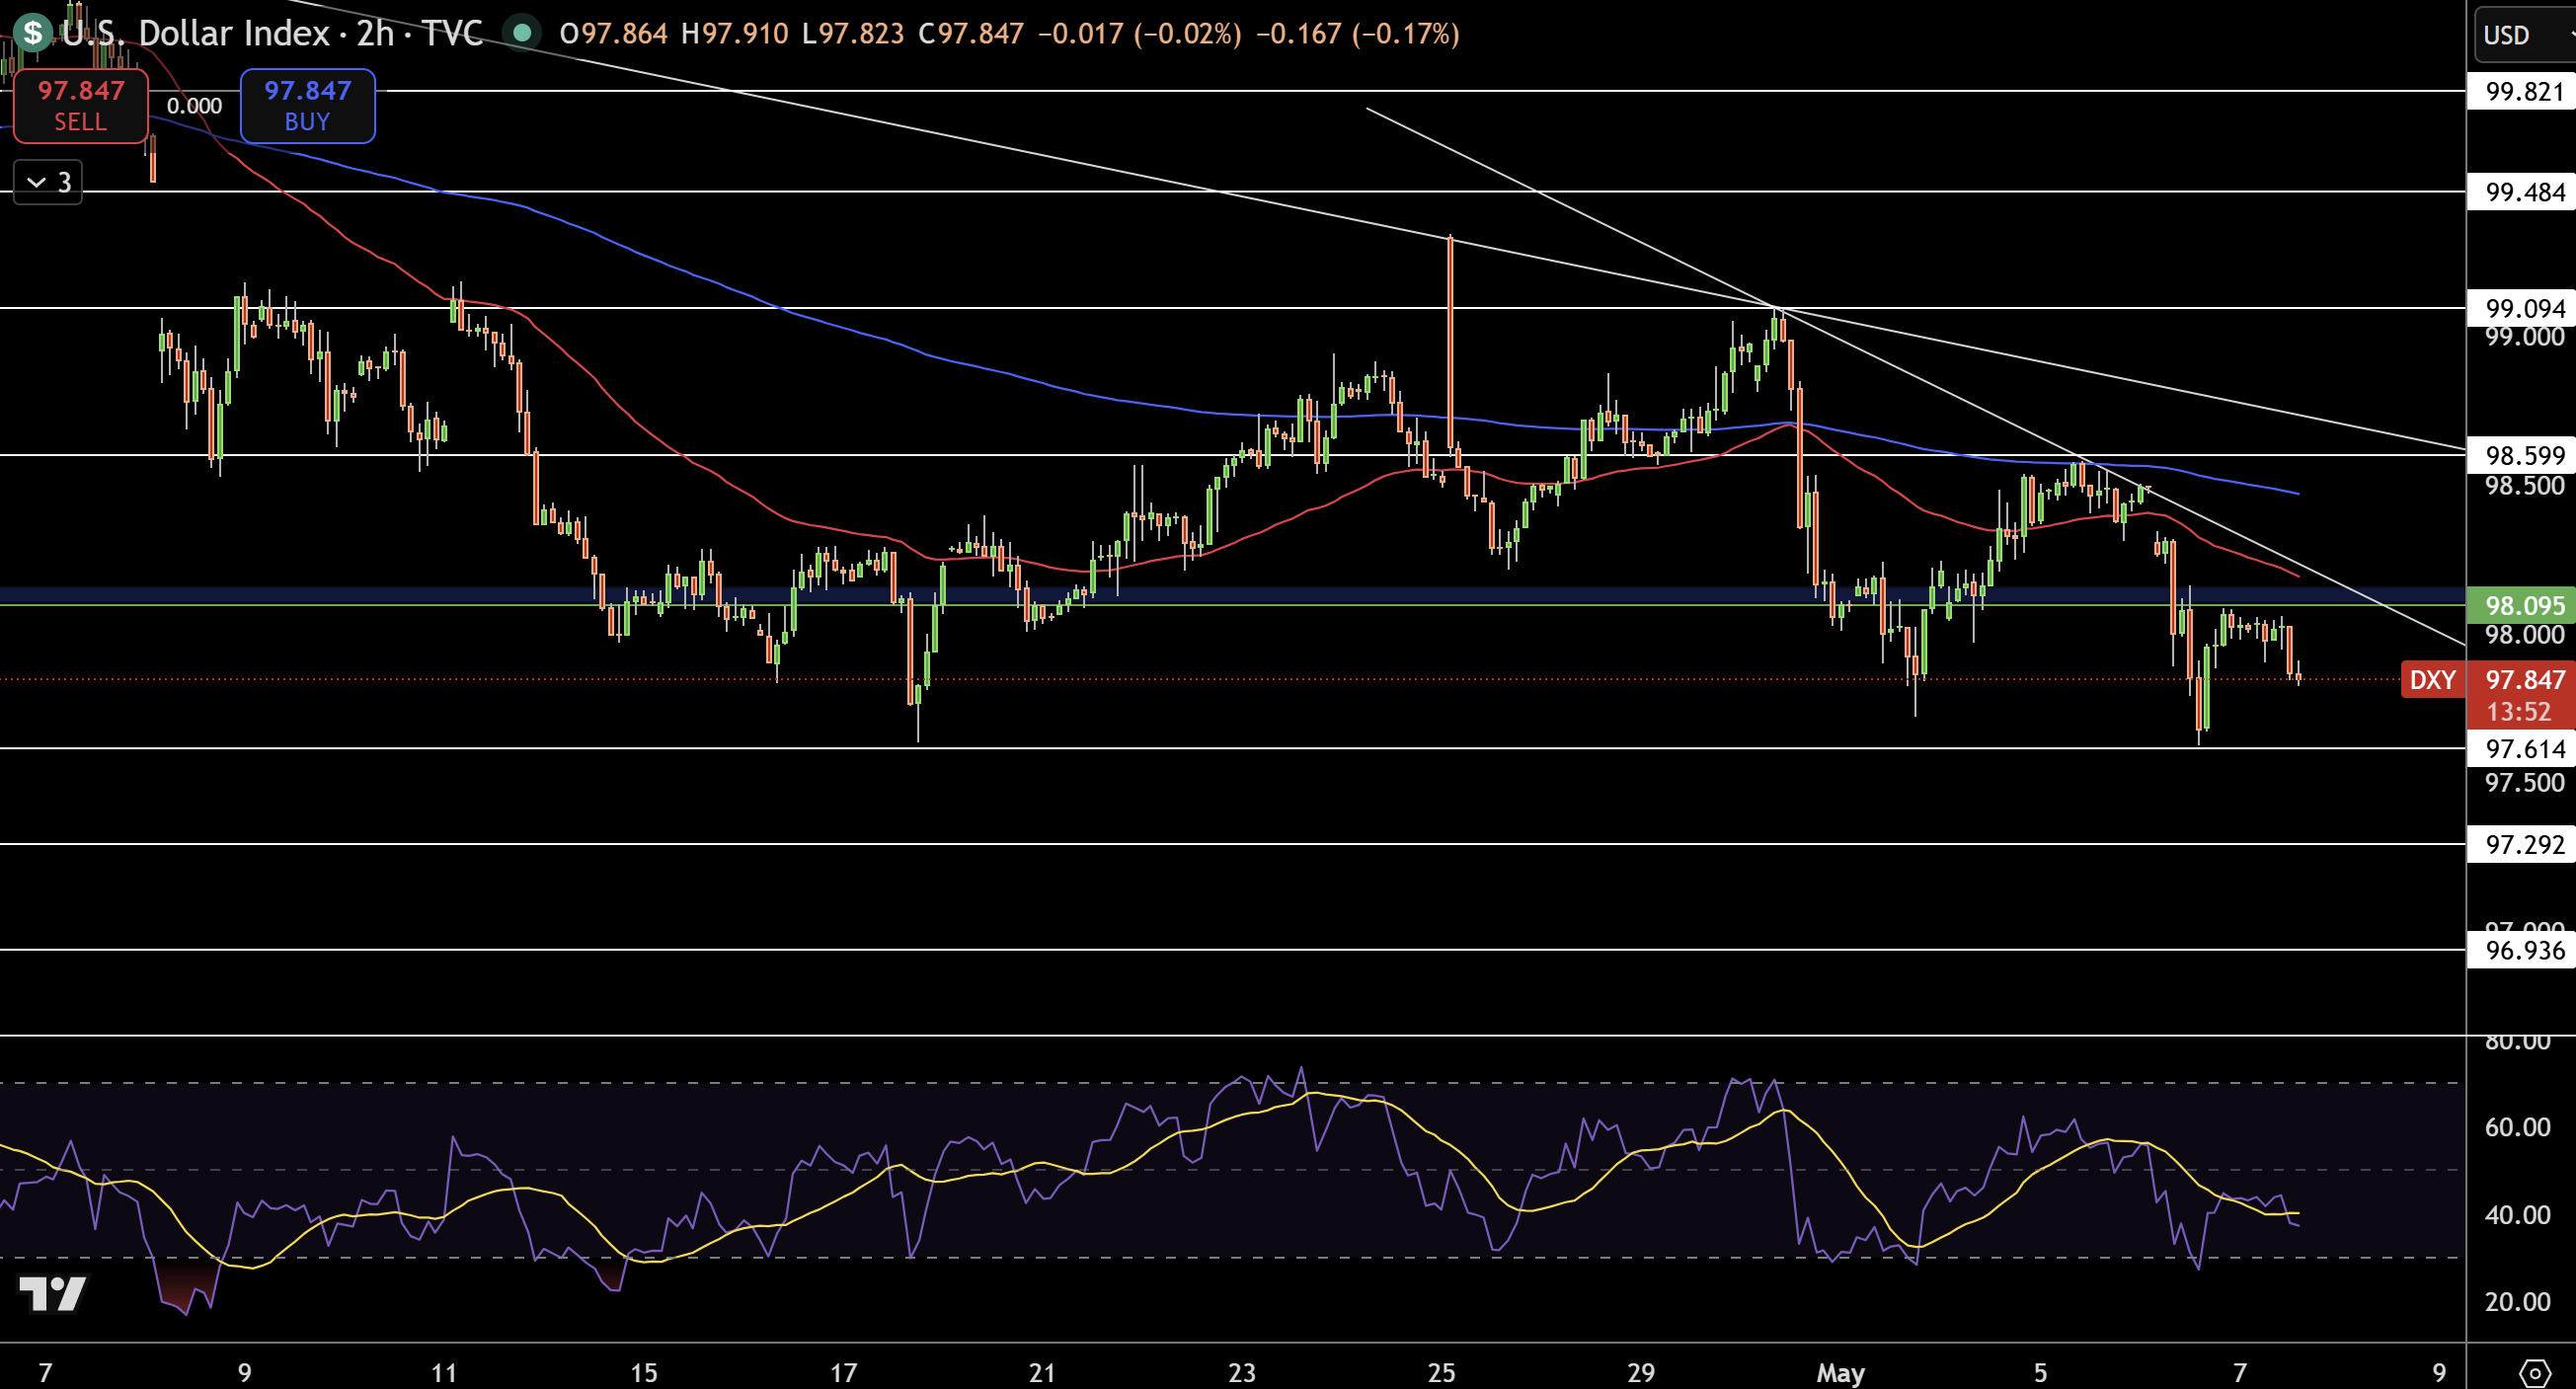Click the green 98.095 price label
2576x1389 pixels.
pyautogui.click(x=2524, y=605)
